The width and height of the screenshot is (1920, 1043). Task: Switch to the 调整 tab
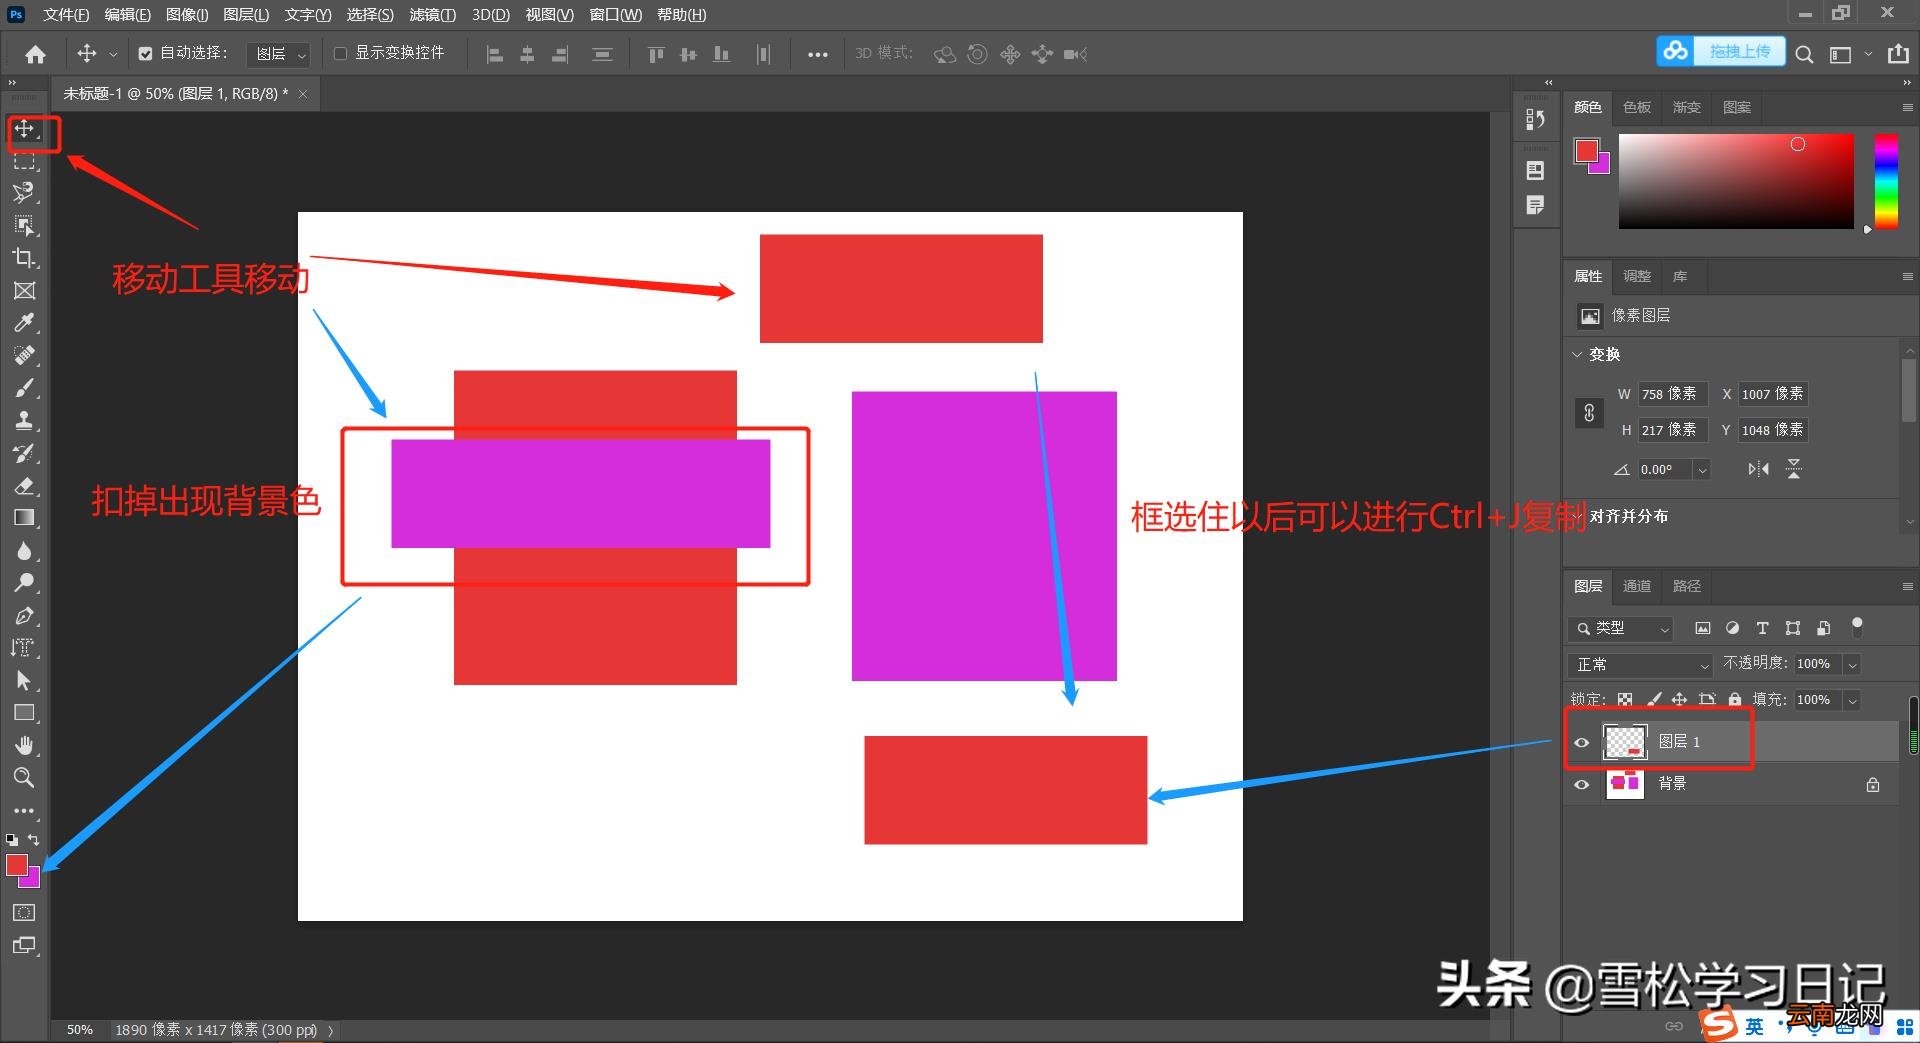[x=1637, y=276]
